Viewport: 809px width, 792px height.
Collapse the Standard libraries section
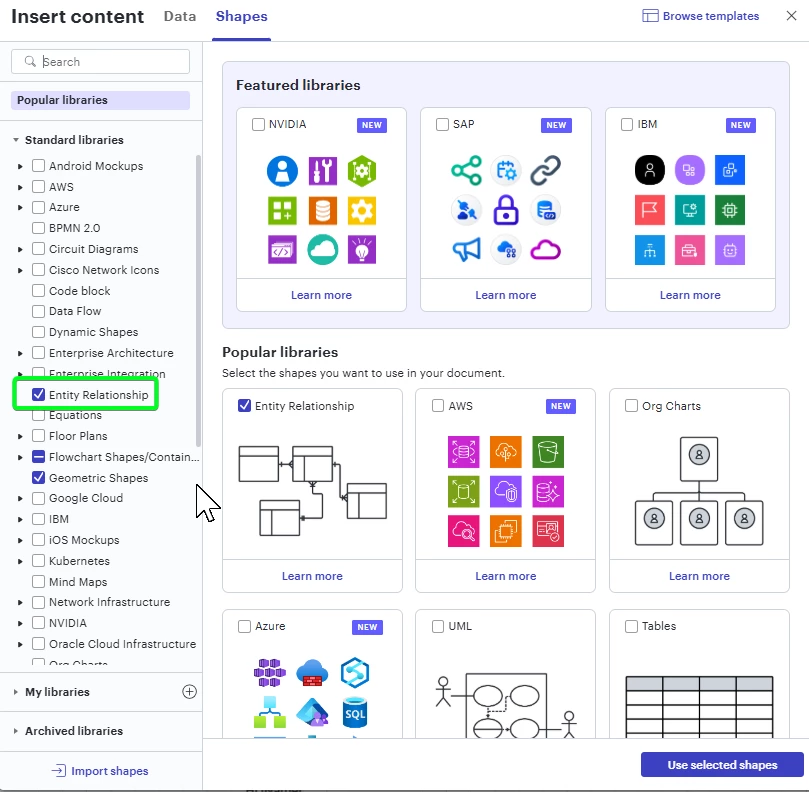pyautogui.click(x=15, y=140)
